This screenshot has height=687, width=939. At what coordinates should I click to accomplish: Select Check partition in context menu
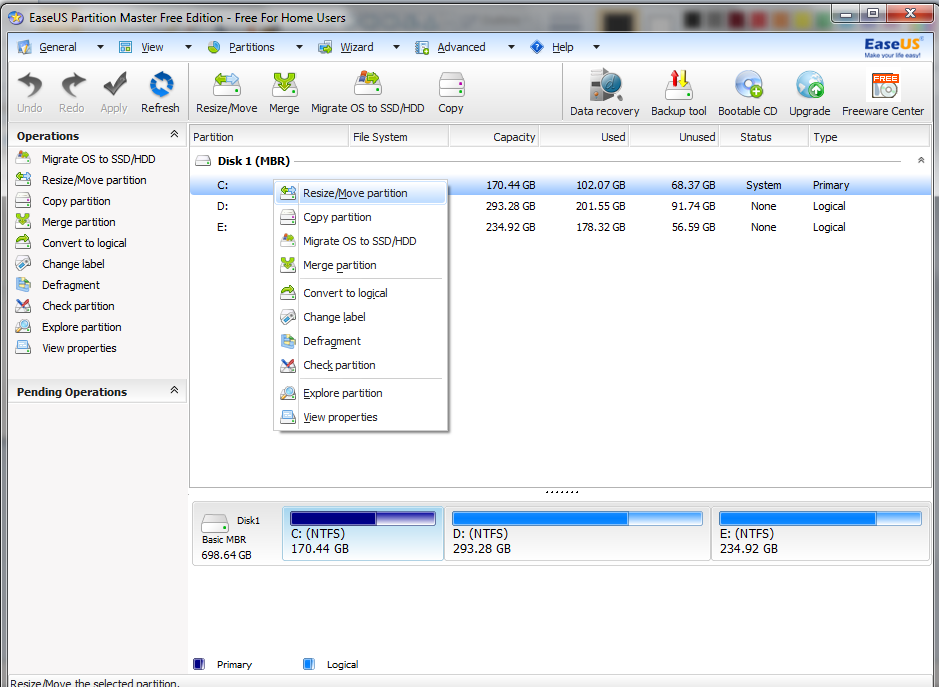click(361, 365)
